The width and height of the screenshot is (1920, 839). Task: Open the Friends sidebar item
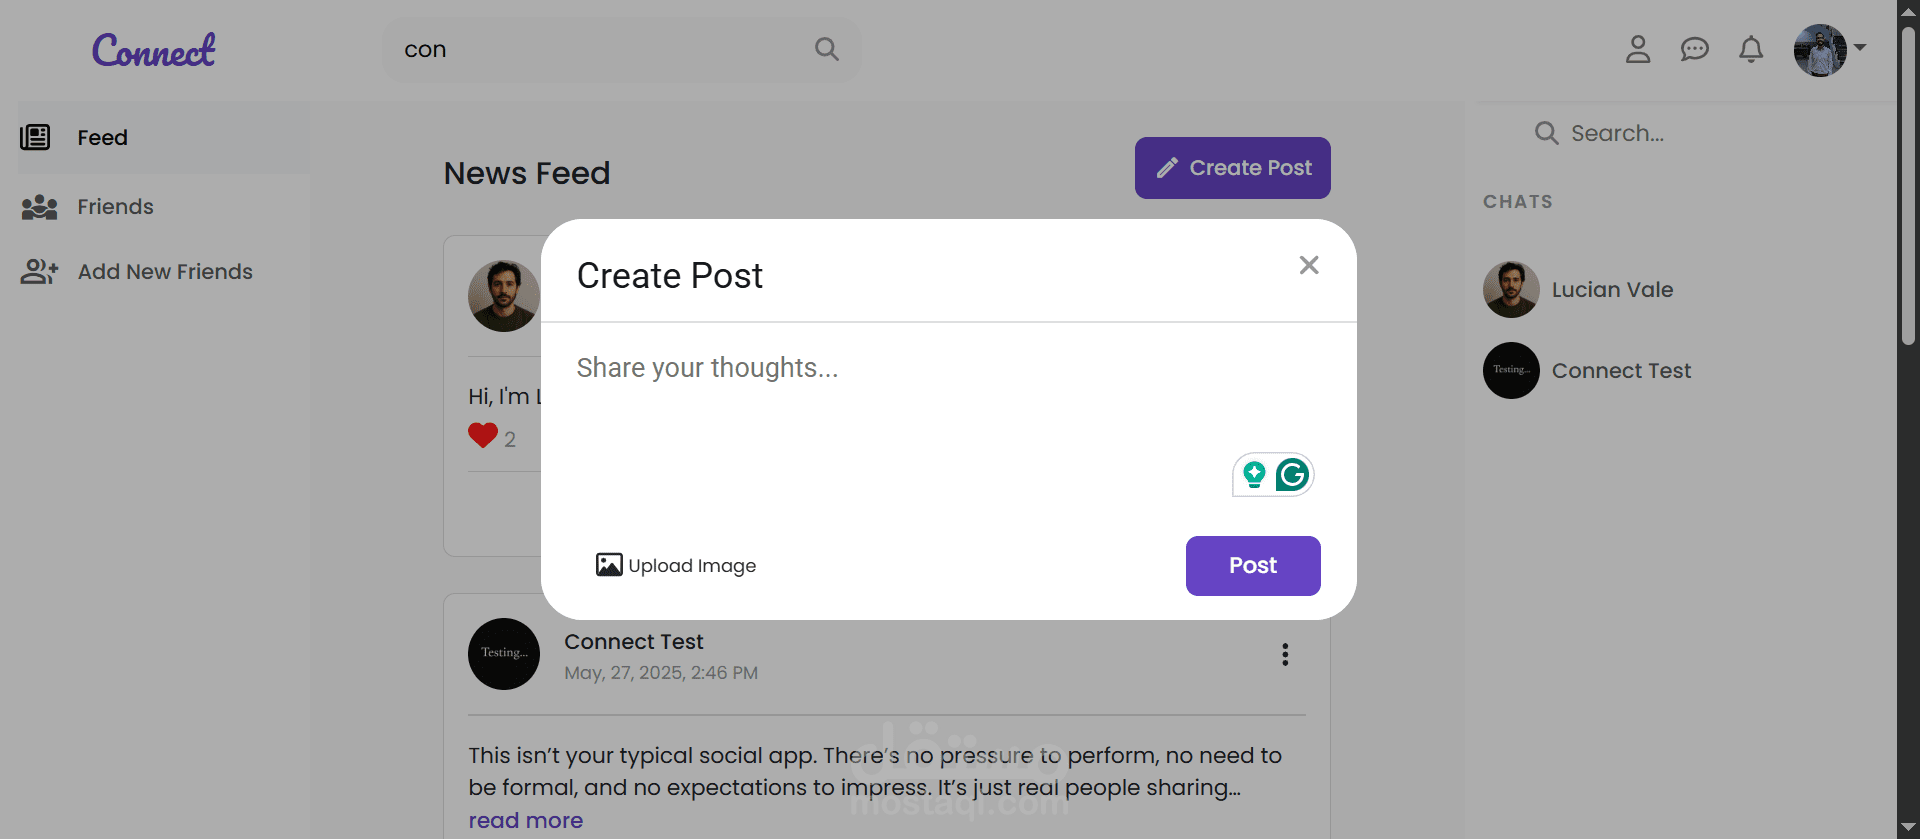(x=164, y=207)
